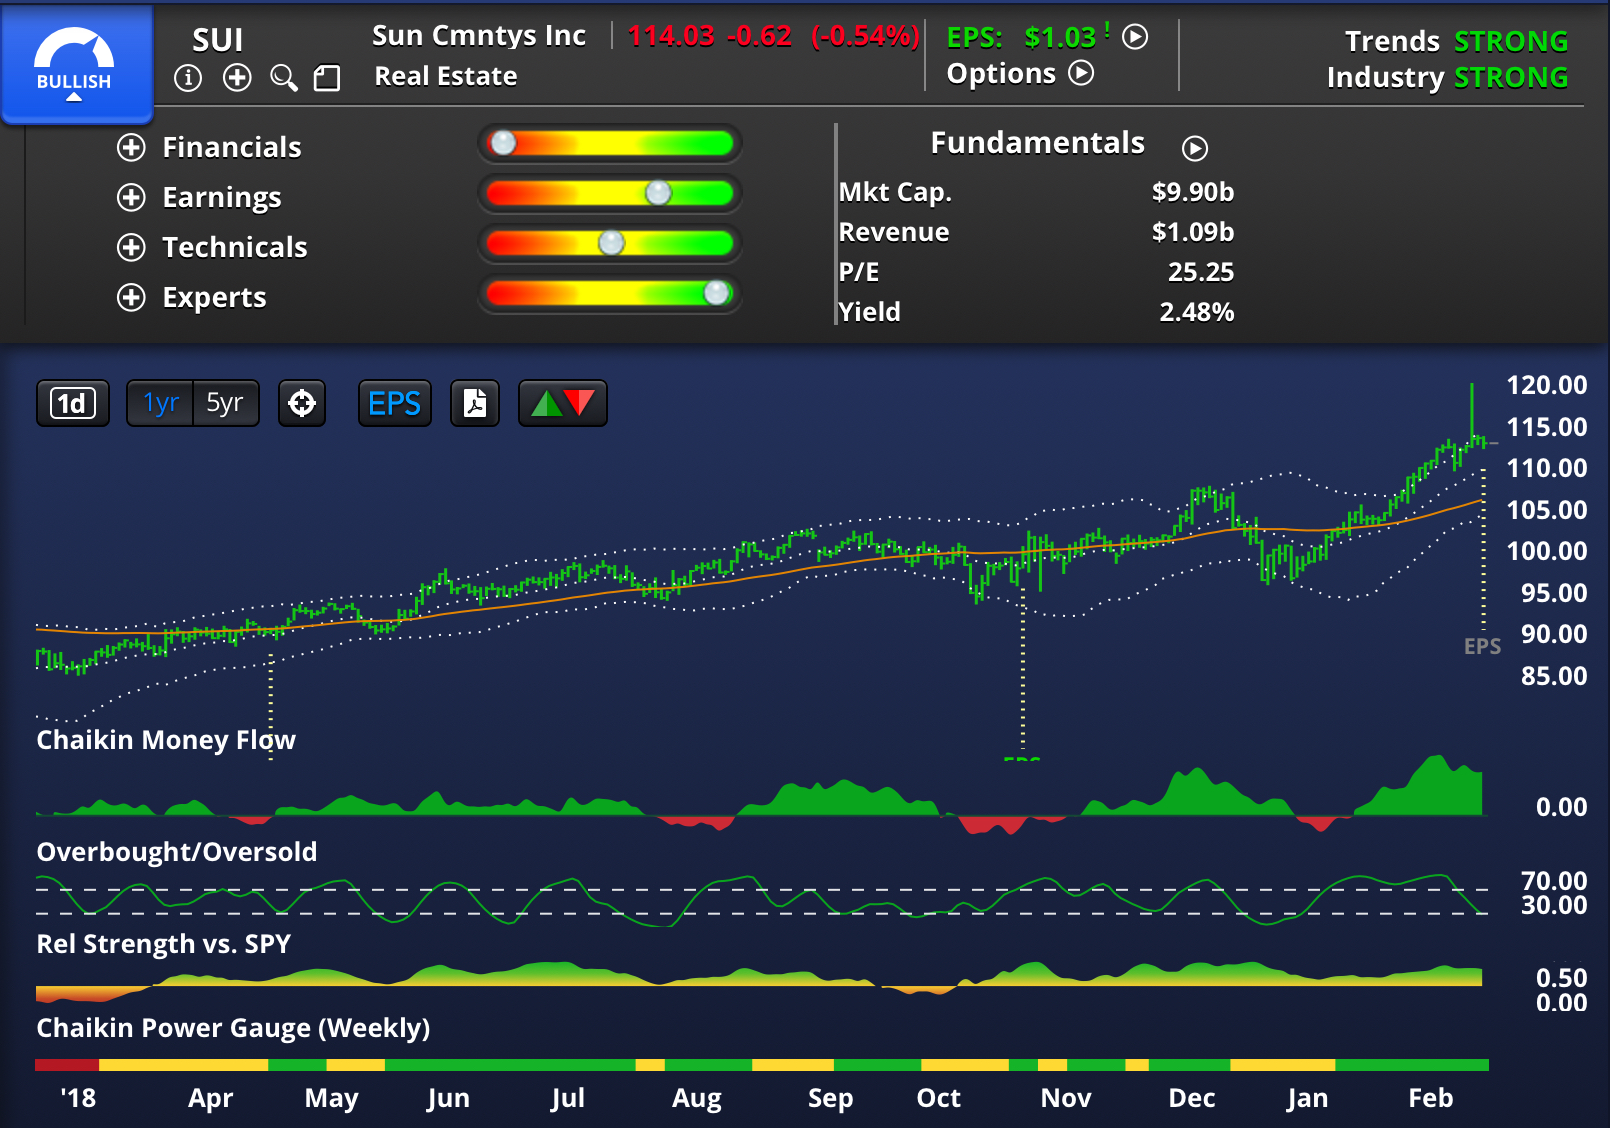
Task: Expand the Technicals section
Action: point(131,248)
